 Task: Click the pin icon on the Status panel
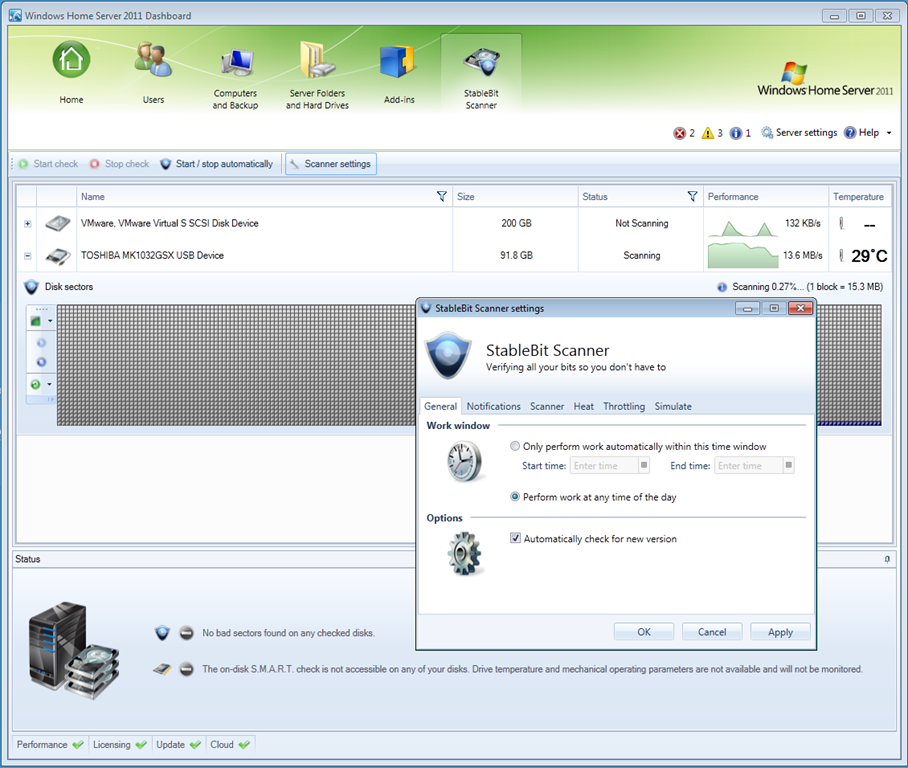[x=887, y=559]
